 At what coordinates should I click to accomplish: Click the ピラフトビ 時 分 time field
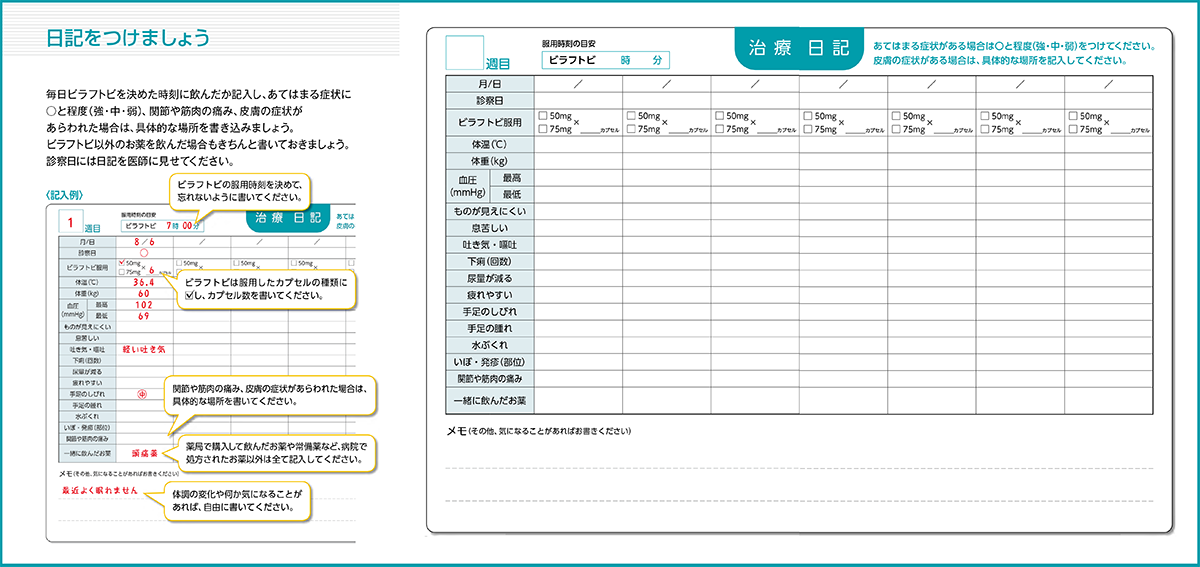pyautogui.click(x=606, y=60)
